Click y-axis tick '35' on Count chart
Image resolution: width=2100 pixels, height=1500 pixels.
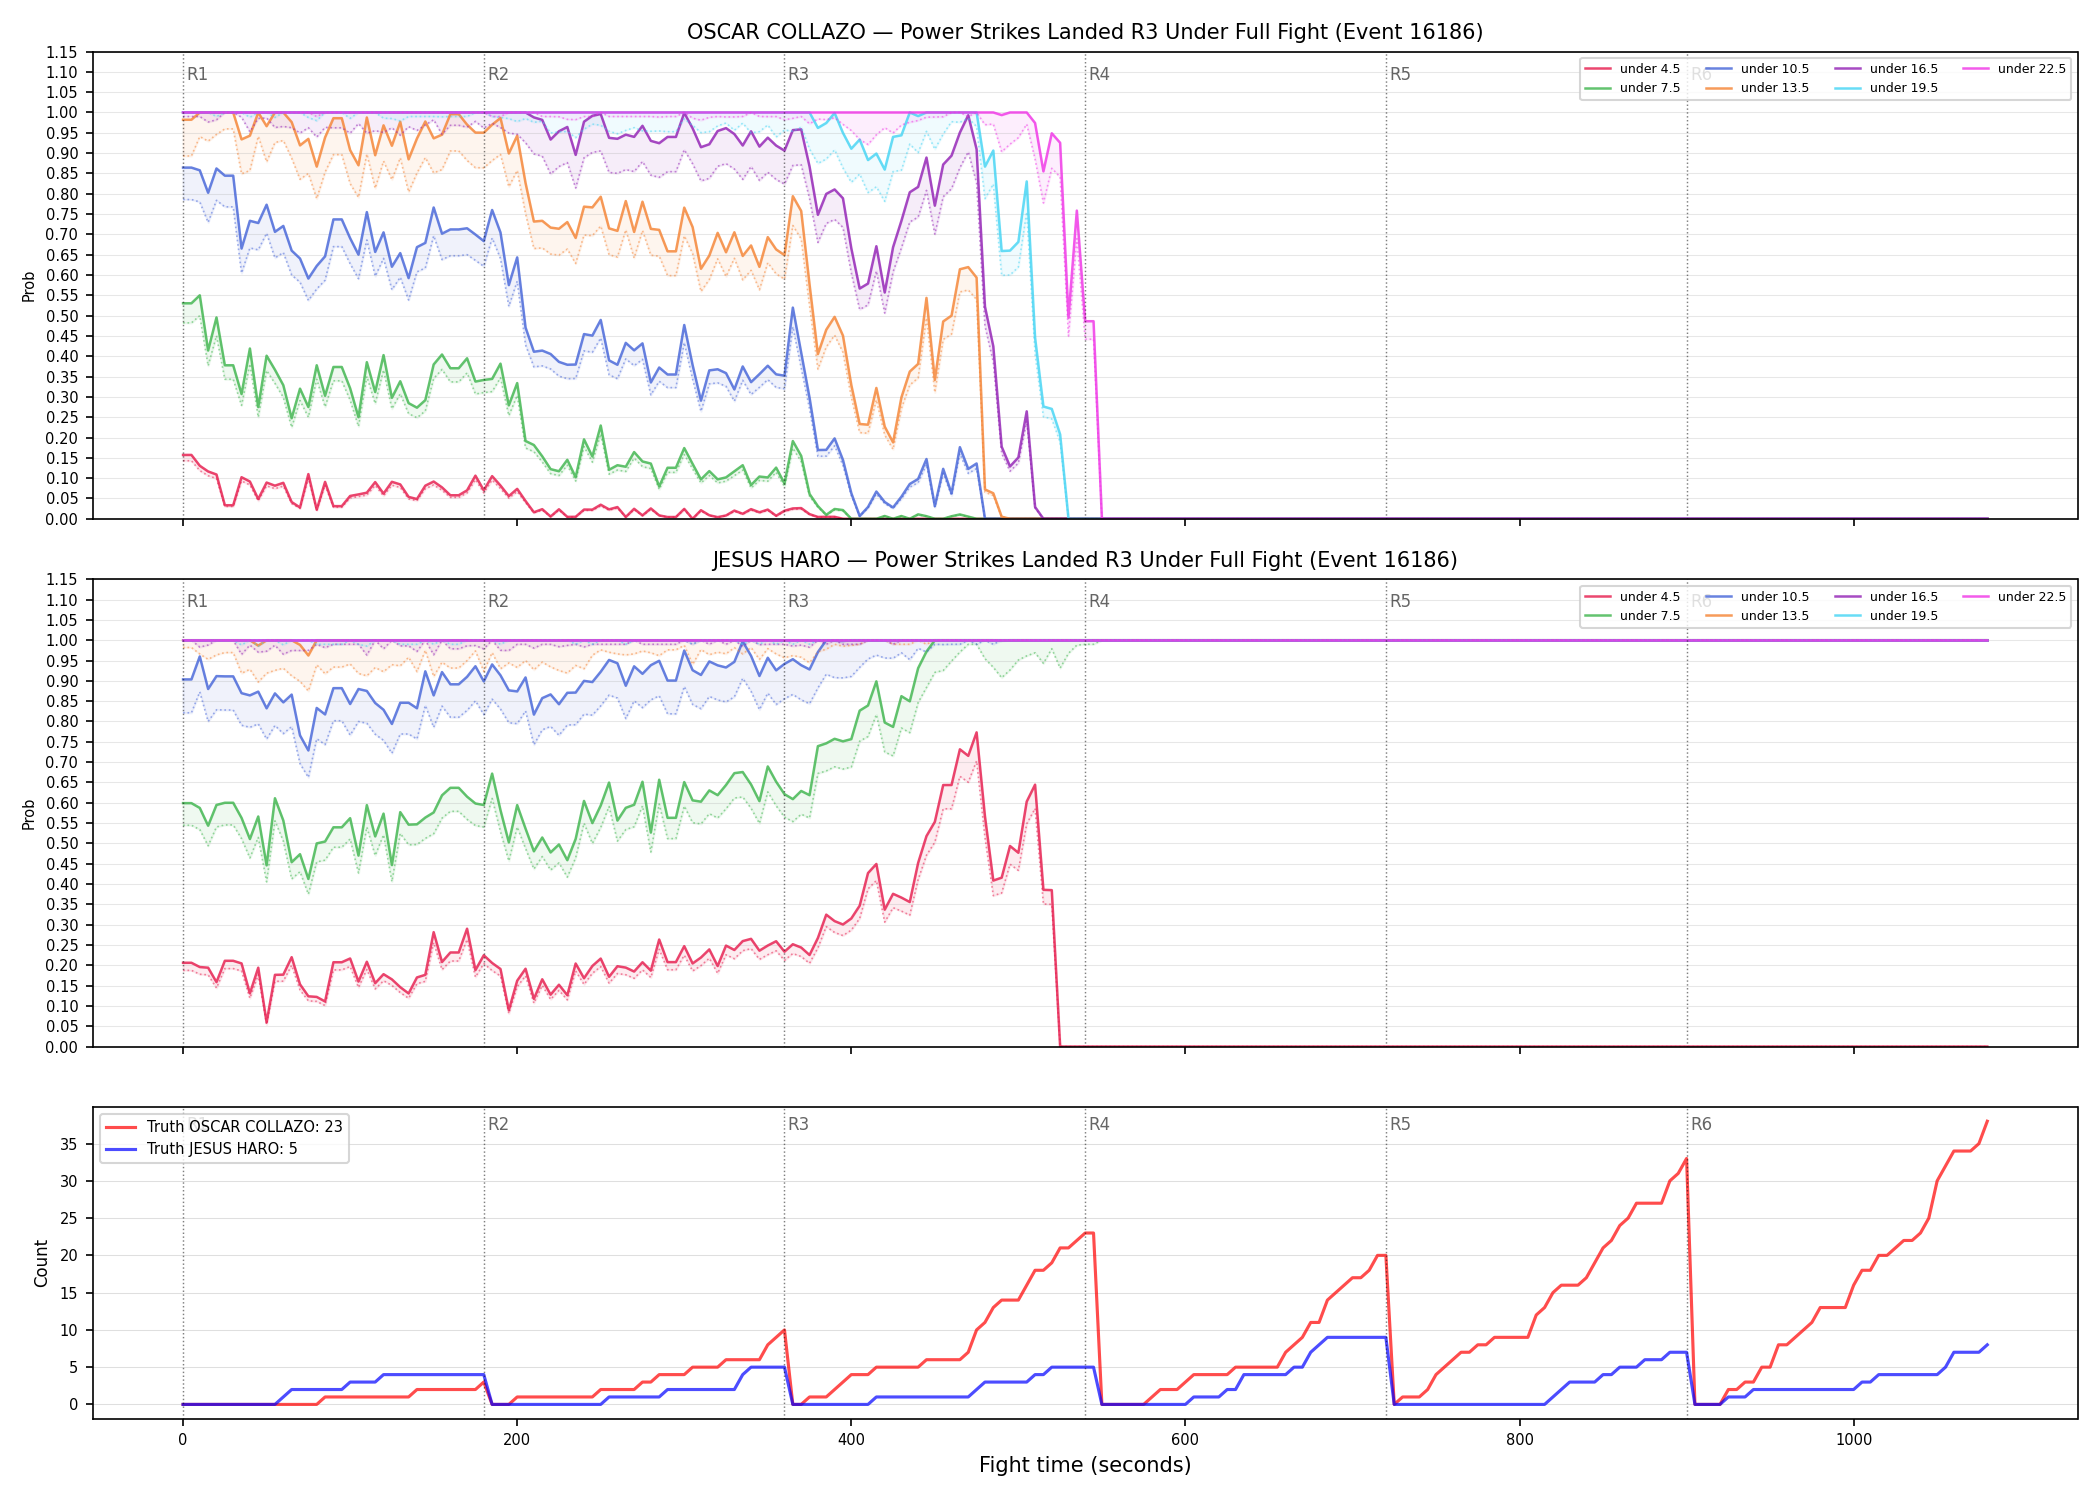tap(69, 1144)
